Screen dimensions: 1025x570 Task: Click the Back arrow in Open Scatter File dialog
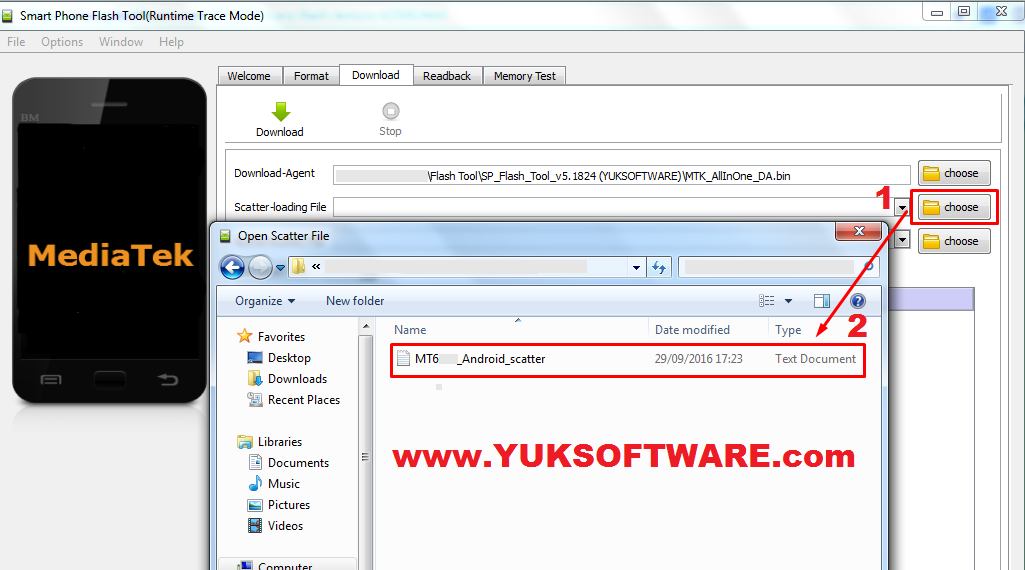click(x=232, y=267)
